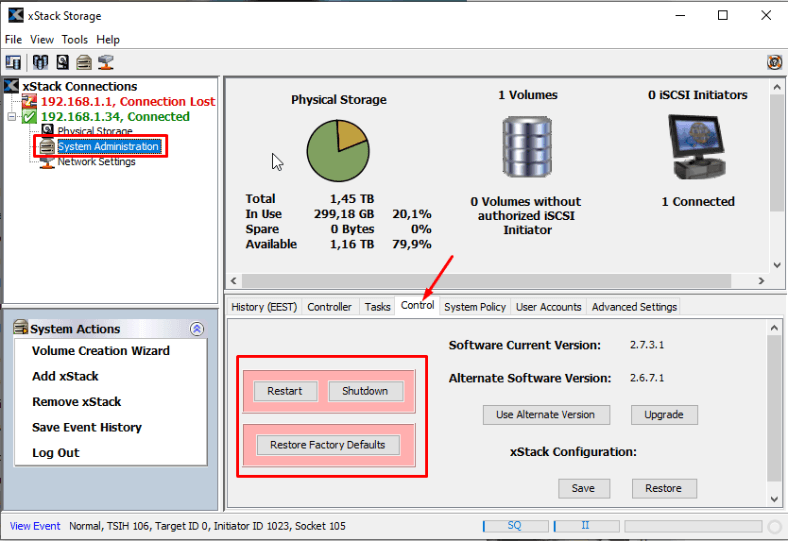Click the System Administration tree icon
788x541 pixels.
pos(47,146)
